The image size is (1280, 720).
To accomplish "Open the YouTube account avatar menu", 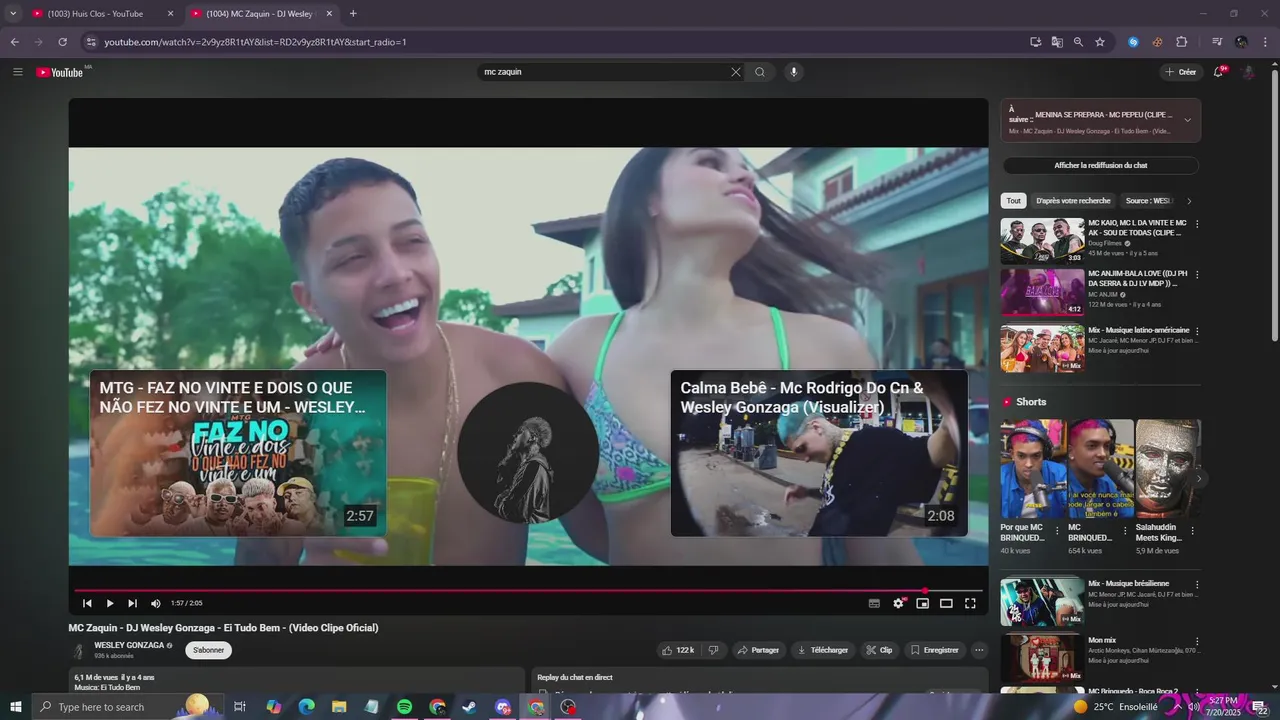I will click(1248, 72).
